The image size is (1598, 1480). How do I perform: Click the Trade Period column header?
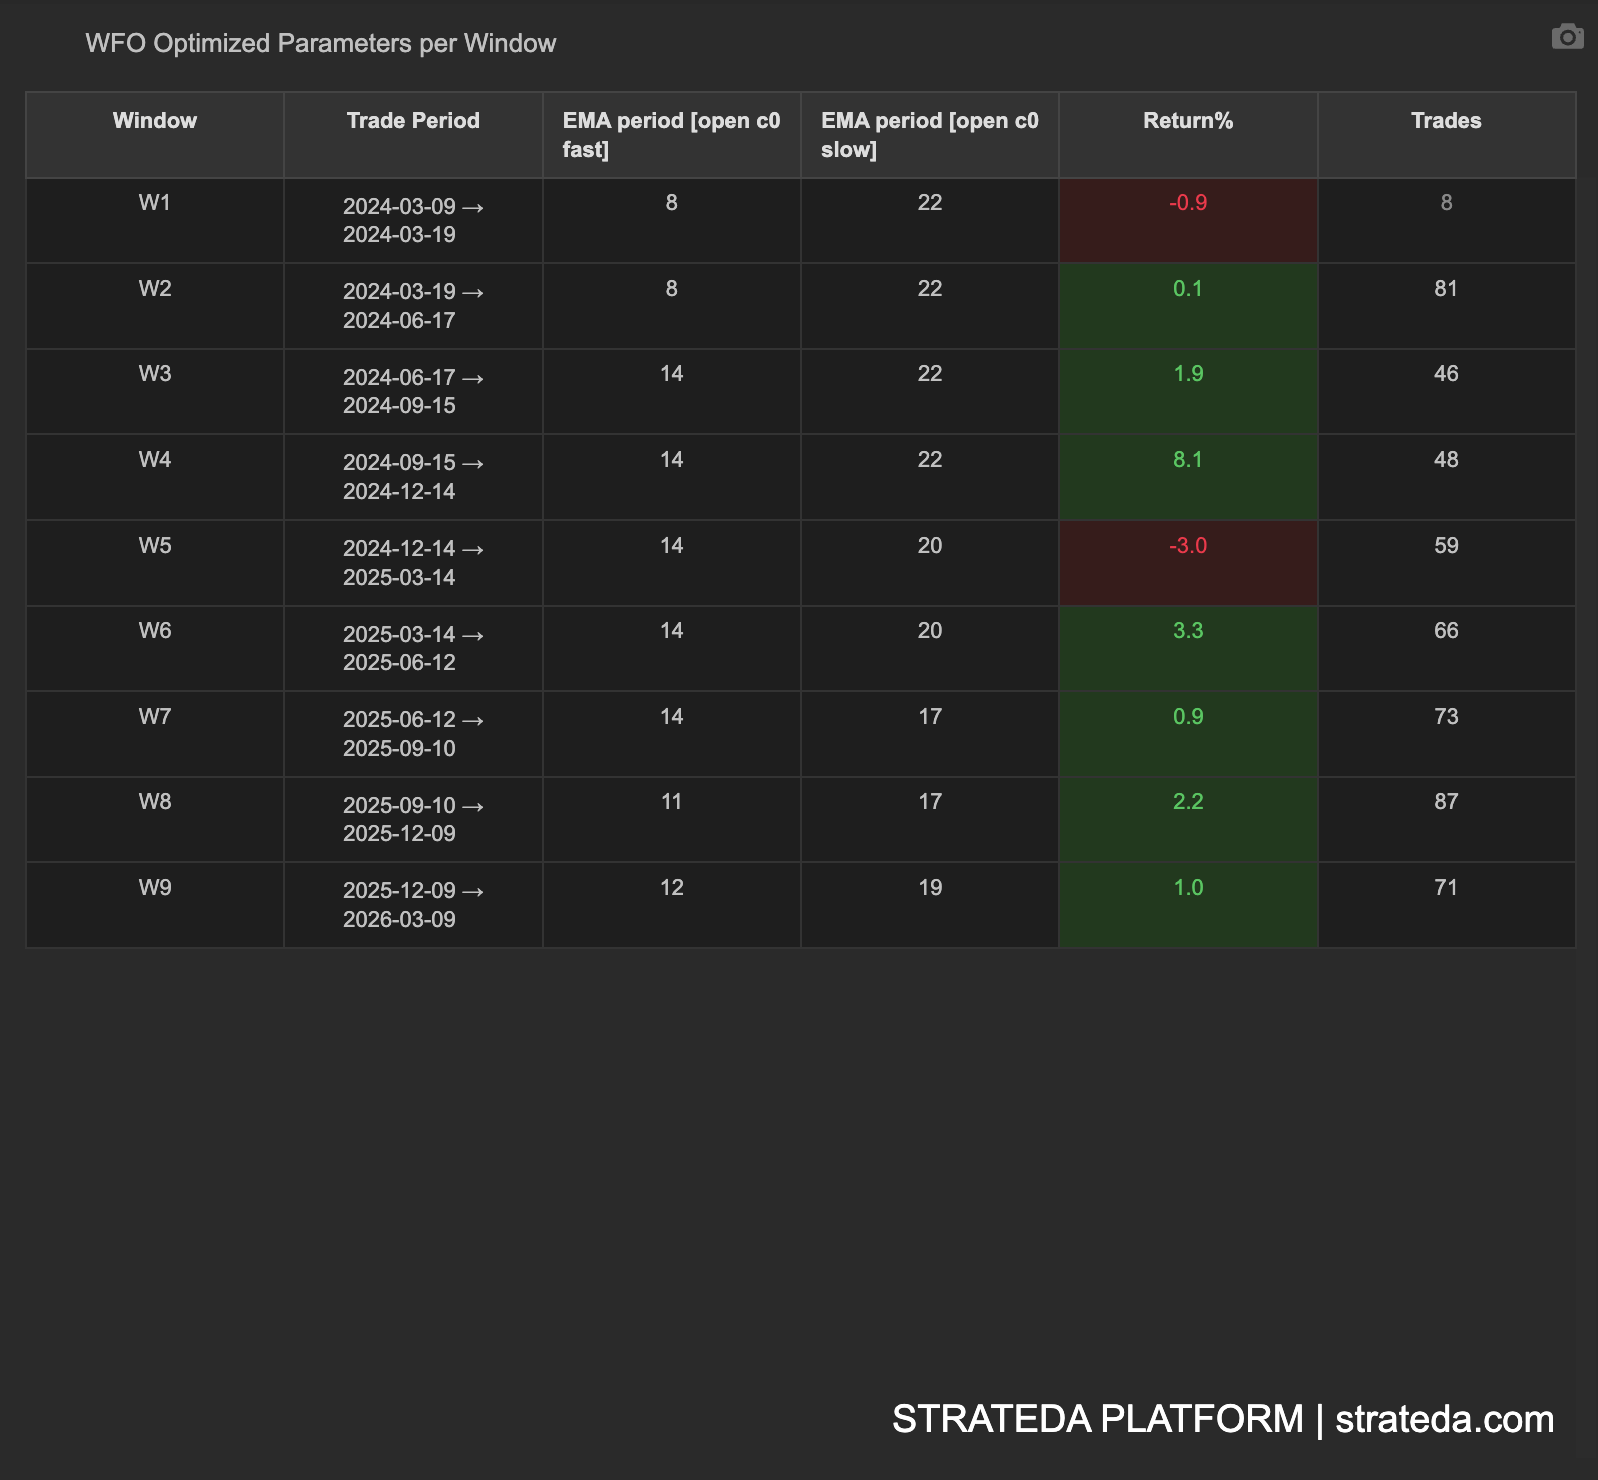coord(413,135)
